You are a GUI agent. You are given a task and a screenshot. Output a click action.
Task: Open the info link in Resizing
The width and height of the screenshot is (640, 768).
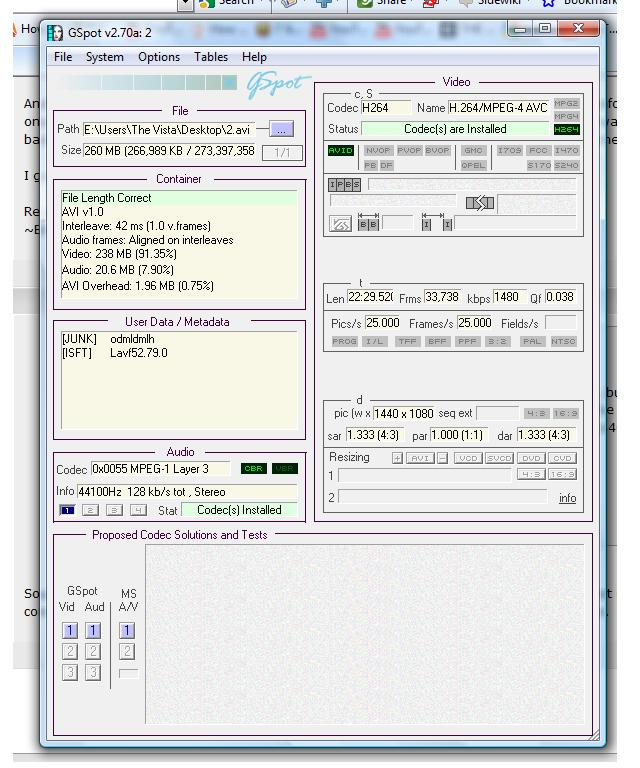point(567,498)
